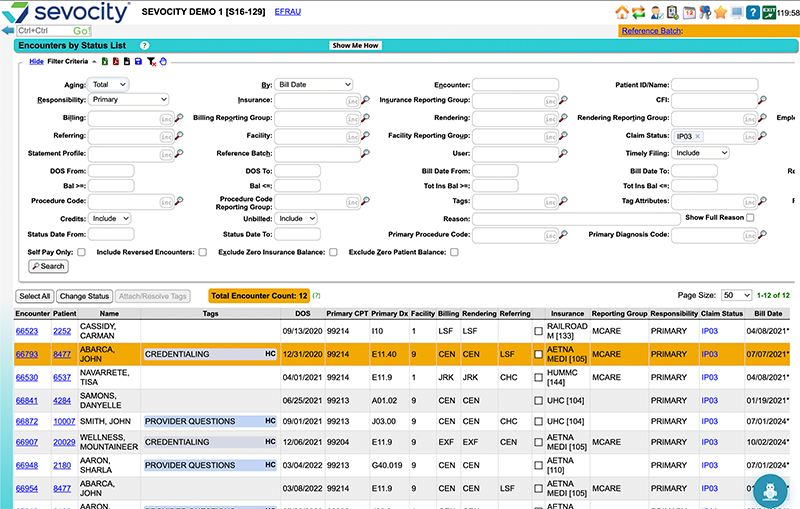Click the monitor screen icon
The image size is (800, 509).
click(737, 13)
